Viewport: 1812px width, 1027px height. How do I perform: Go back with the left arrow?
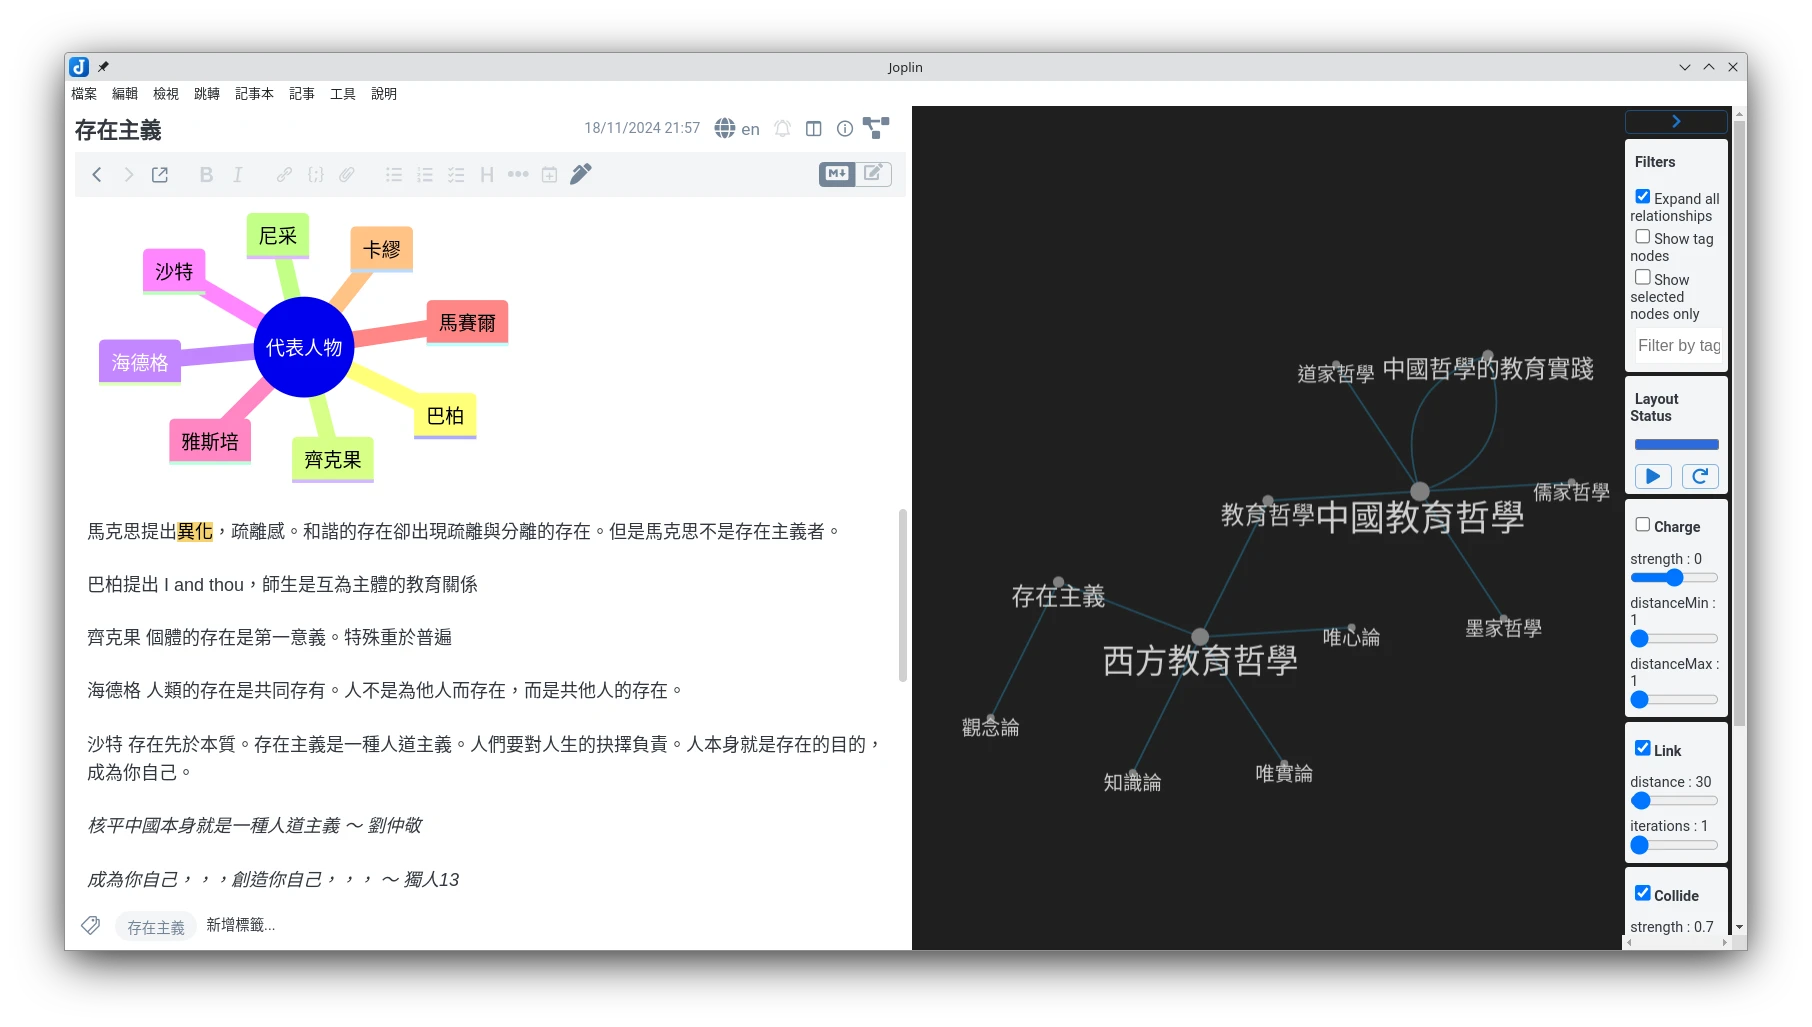[x=97, y=175]
